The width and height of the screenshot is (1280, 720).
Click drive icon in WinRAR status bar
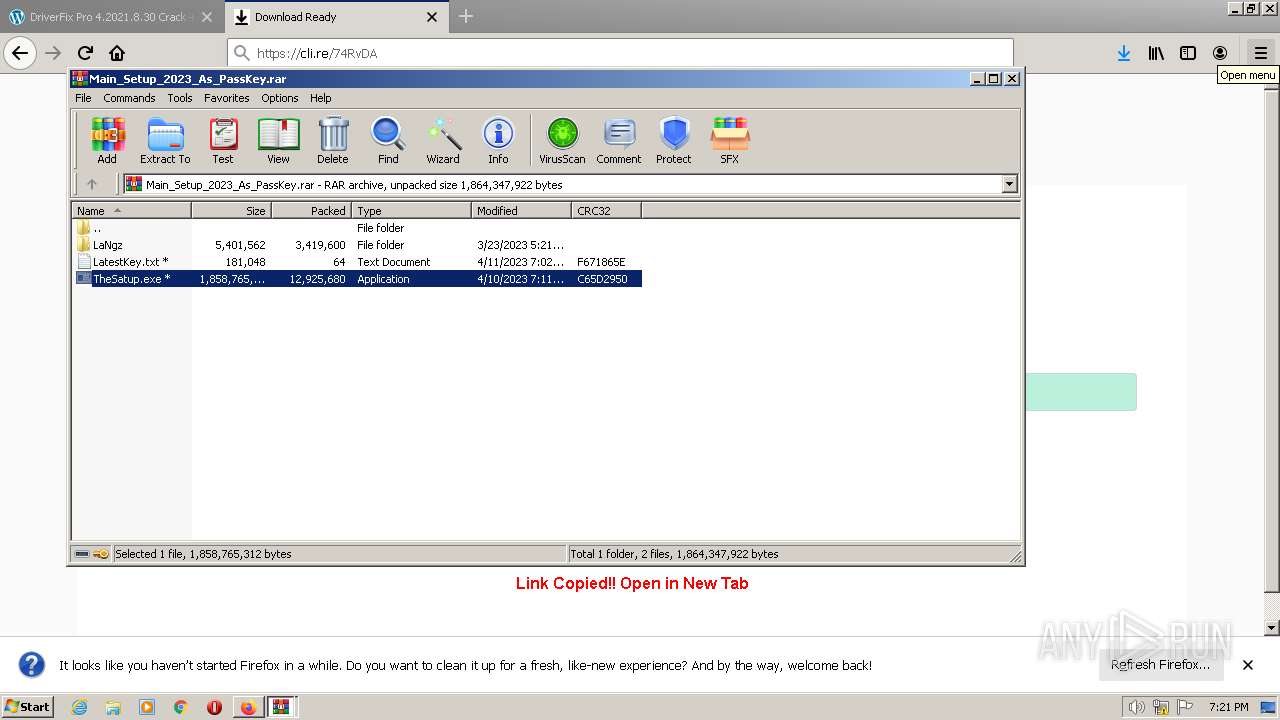tap(82, 554)
